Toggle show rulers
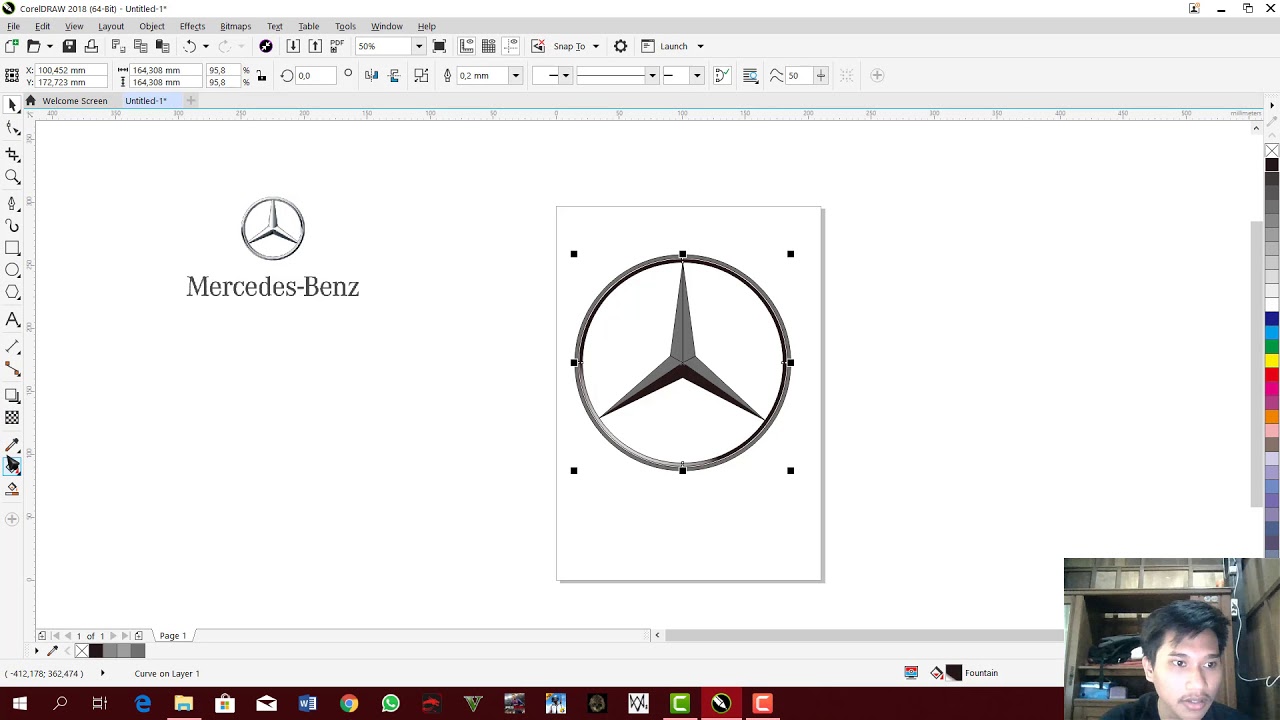The width and height of the screenshot is (1280, 720). coord(467,46)
